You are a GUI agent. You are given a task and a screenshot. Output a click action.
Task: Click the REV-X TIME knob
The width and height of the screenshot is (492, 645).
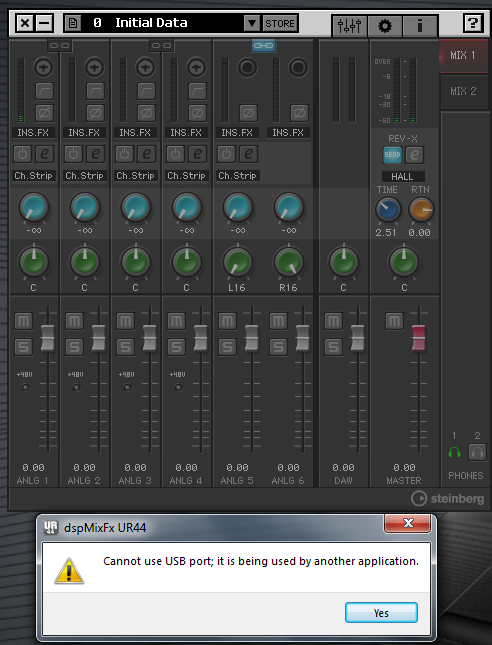pyautogui.click(x=388, y=209)
